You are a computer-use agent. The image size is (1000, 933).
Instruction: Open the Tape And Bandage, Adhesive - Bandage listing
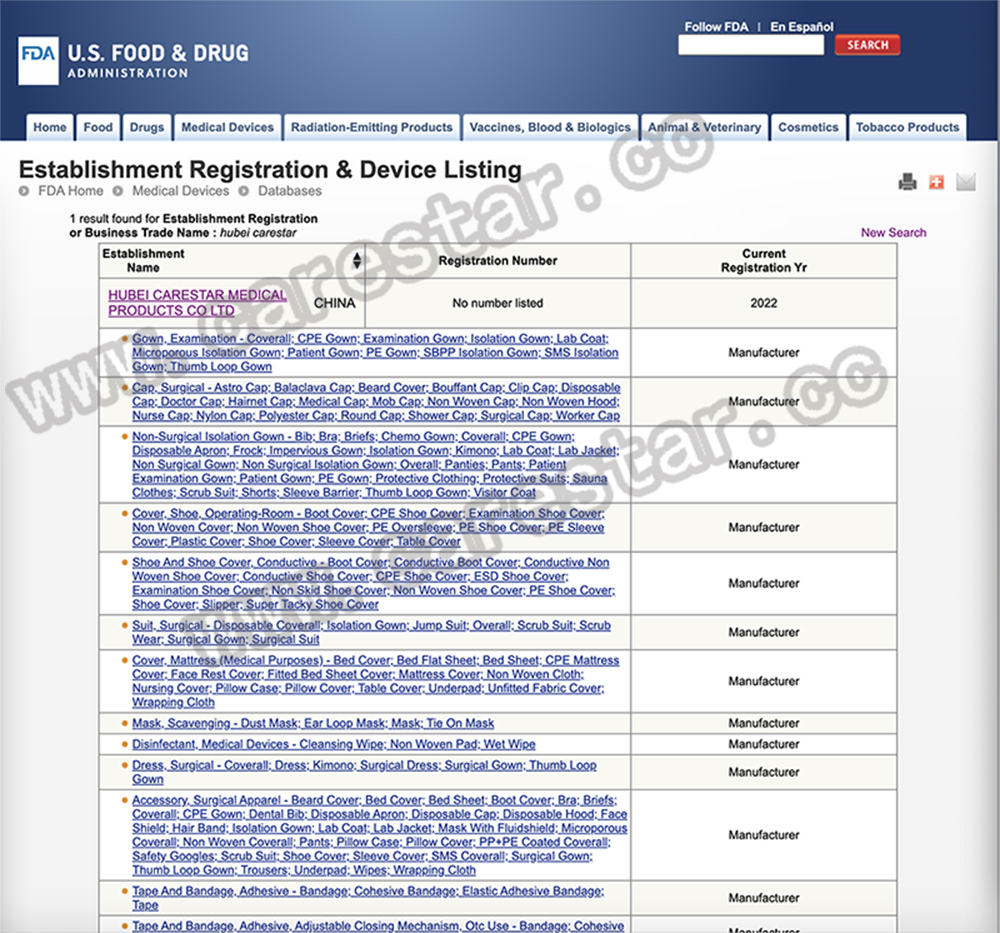[368, 898]
